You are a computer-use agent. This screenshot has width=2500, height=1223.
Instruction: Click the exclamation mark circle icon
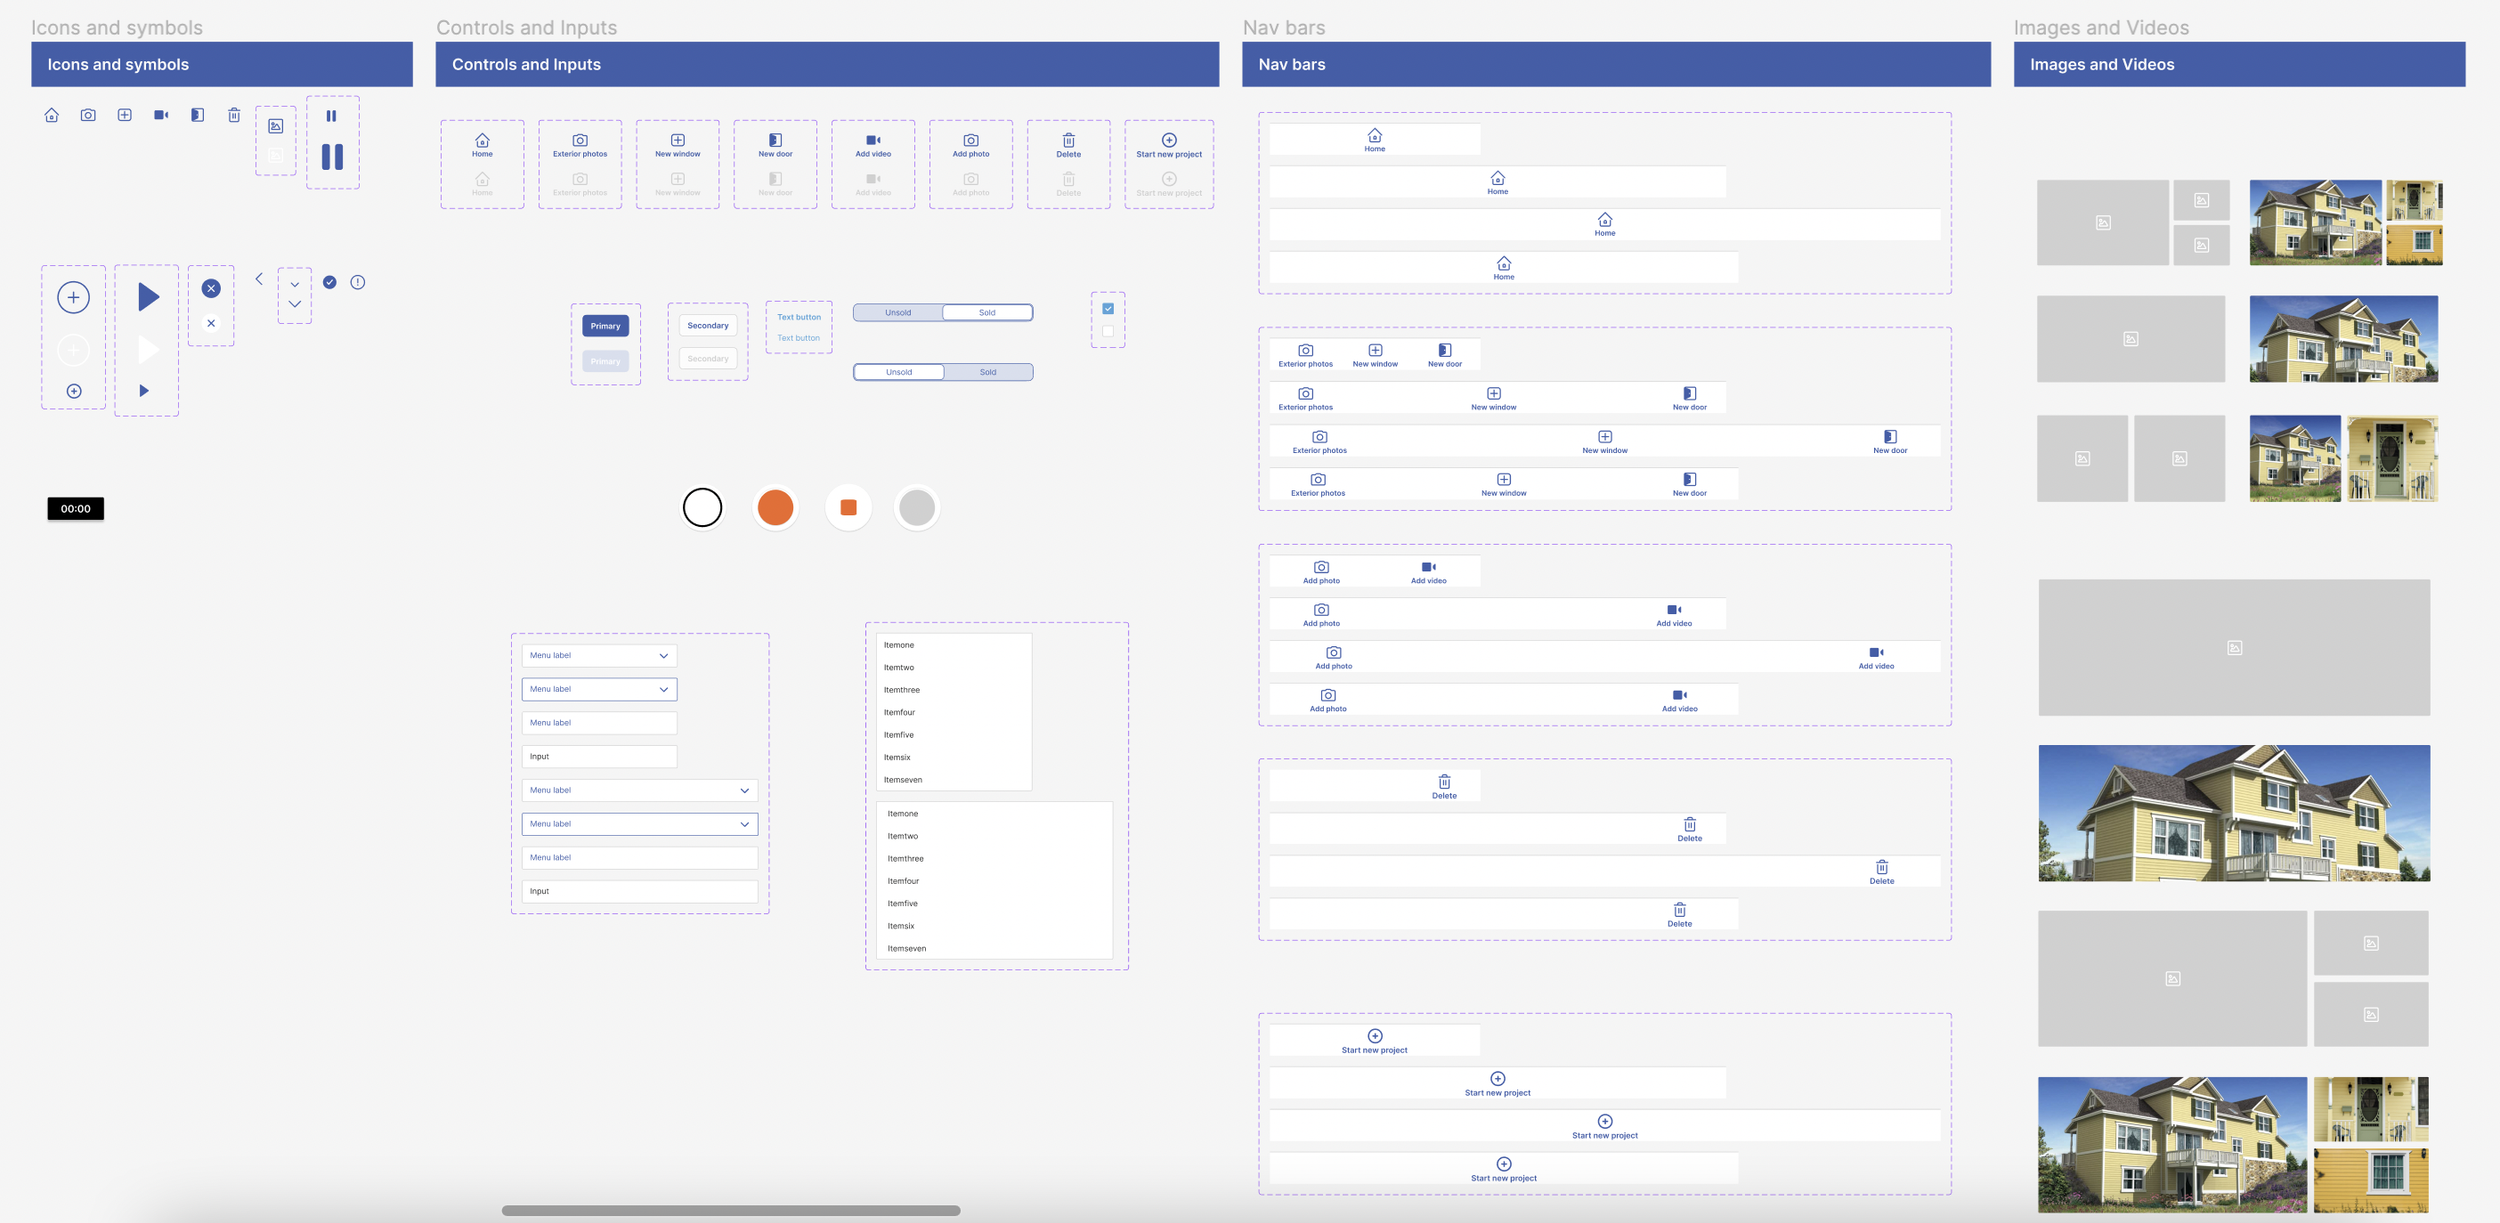[x=358, y=283]
